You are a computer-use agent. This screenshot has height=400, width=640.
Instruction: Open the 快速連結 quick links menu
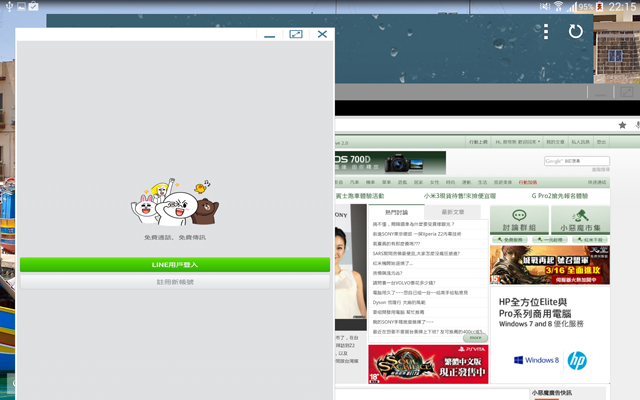597,182
